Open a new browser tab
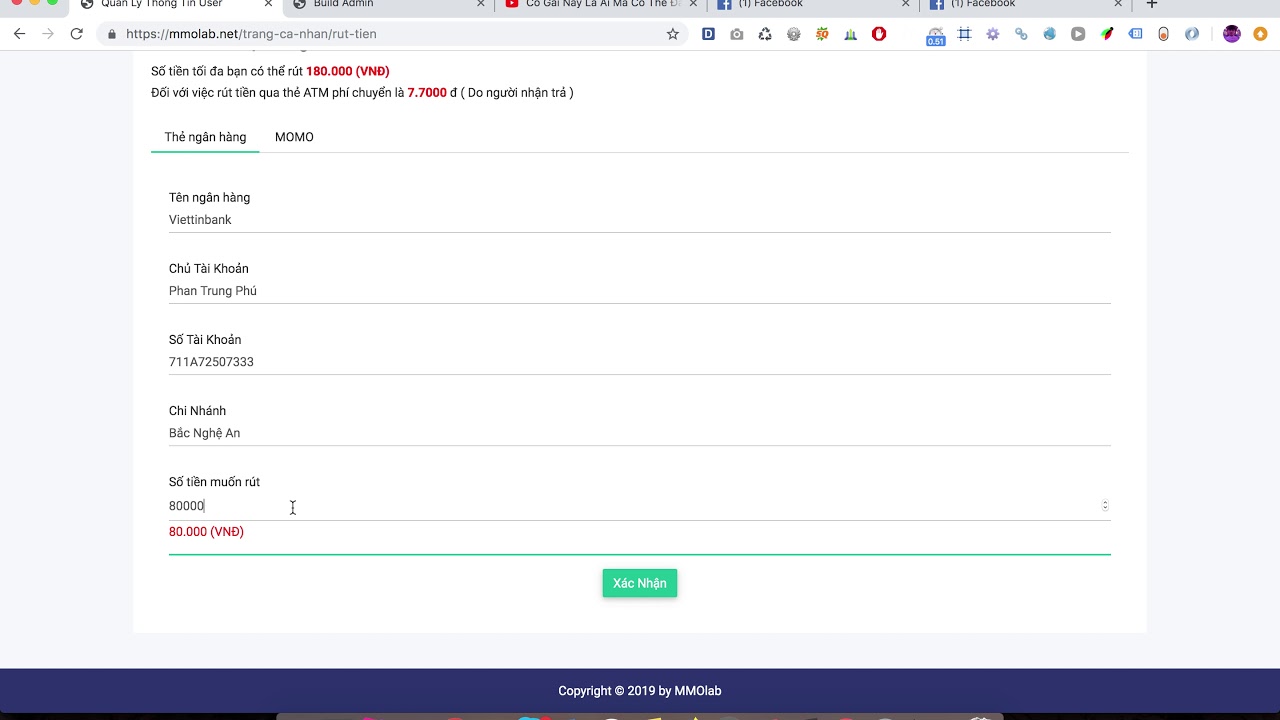The image size is (1280, 720). pyautogui.click(x=1152, y=5)
